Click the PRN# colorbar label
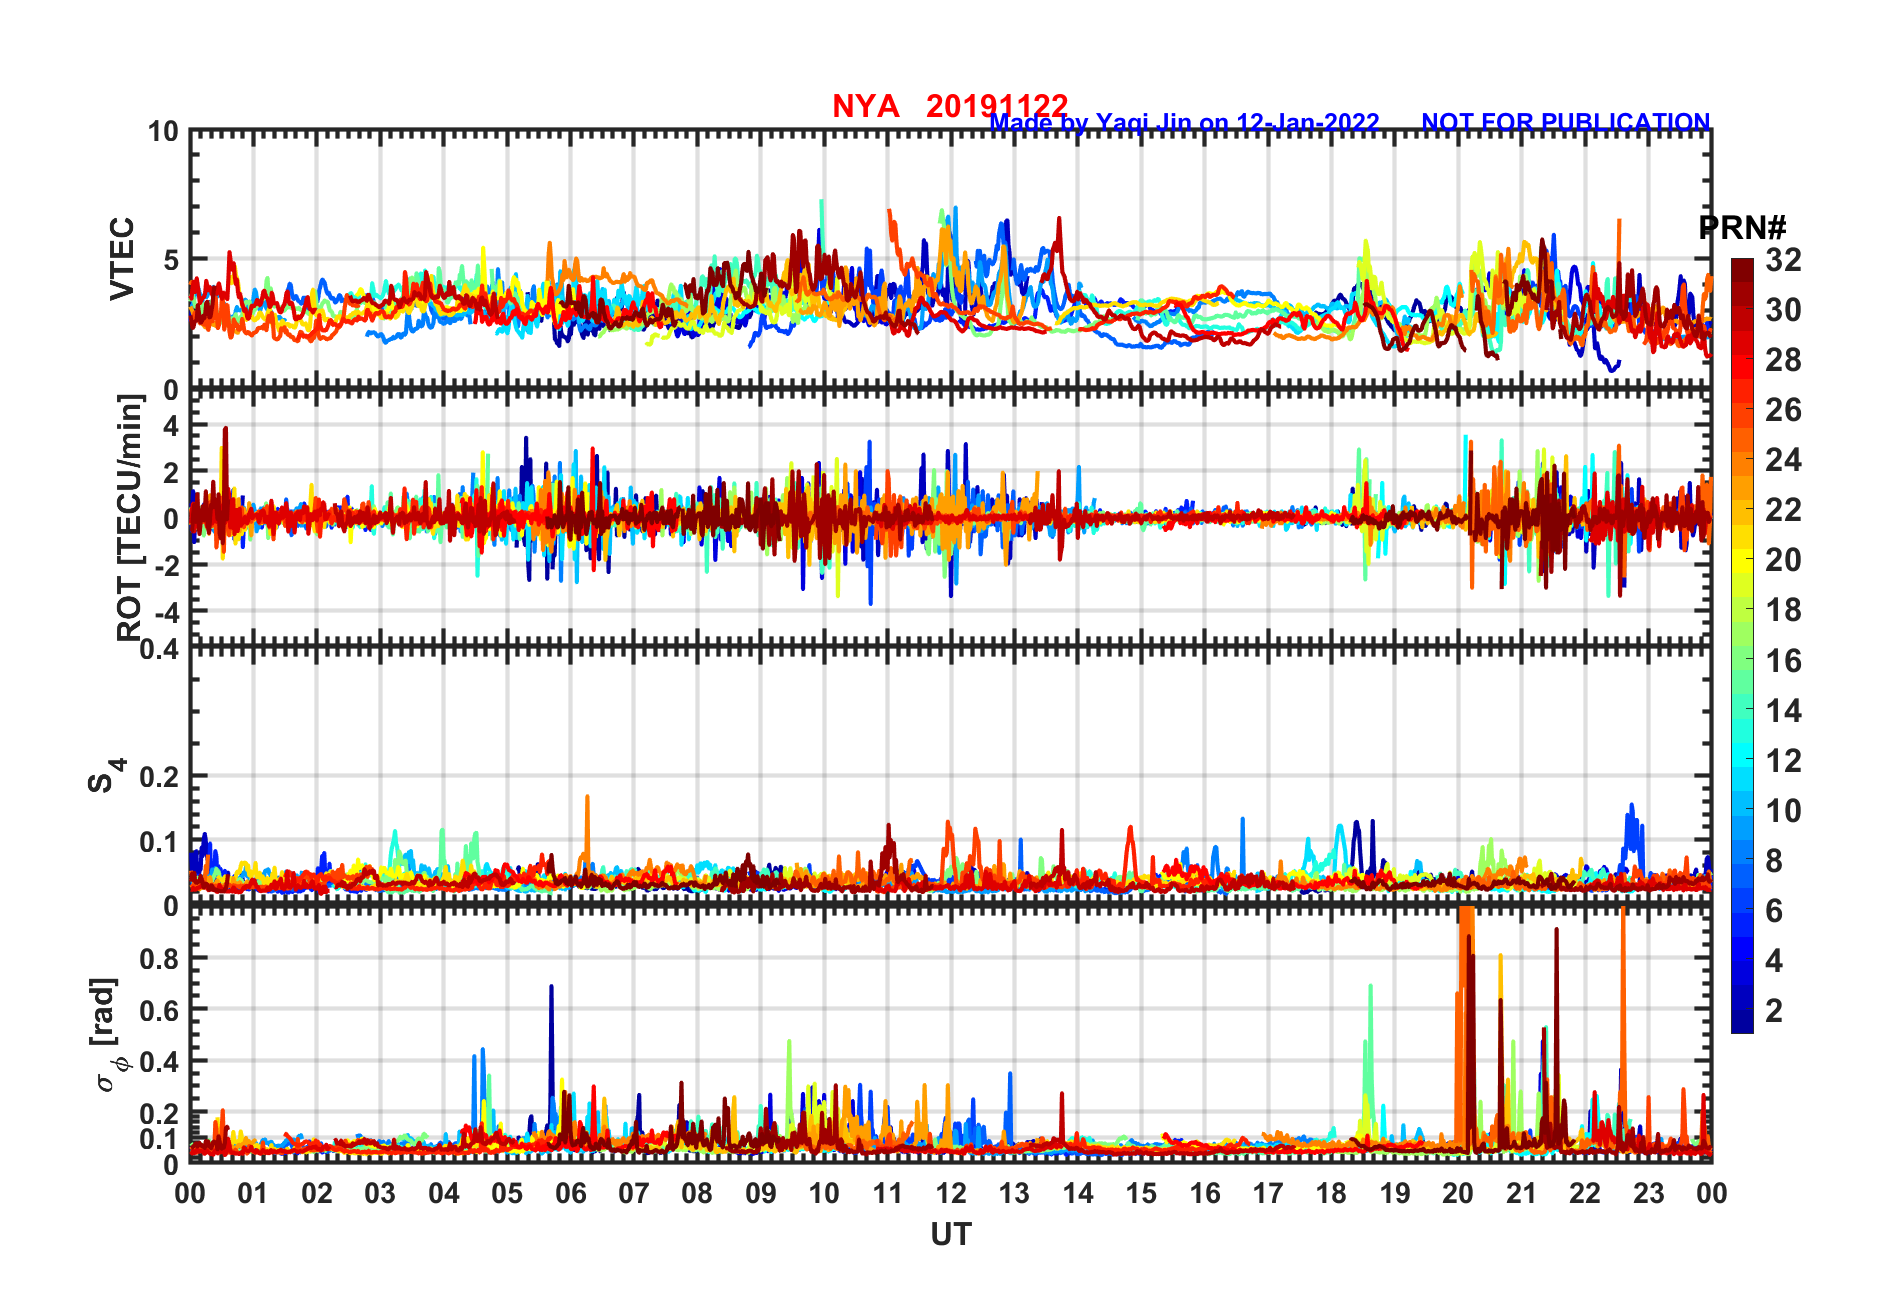The height and width of the screenshot is (1292, 1902). (x=1742, y=228)
